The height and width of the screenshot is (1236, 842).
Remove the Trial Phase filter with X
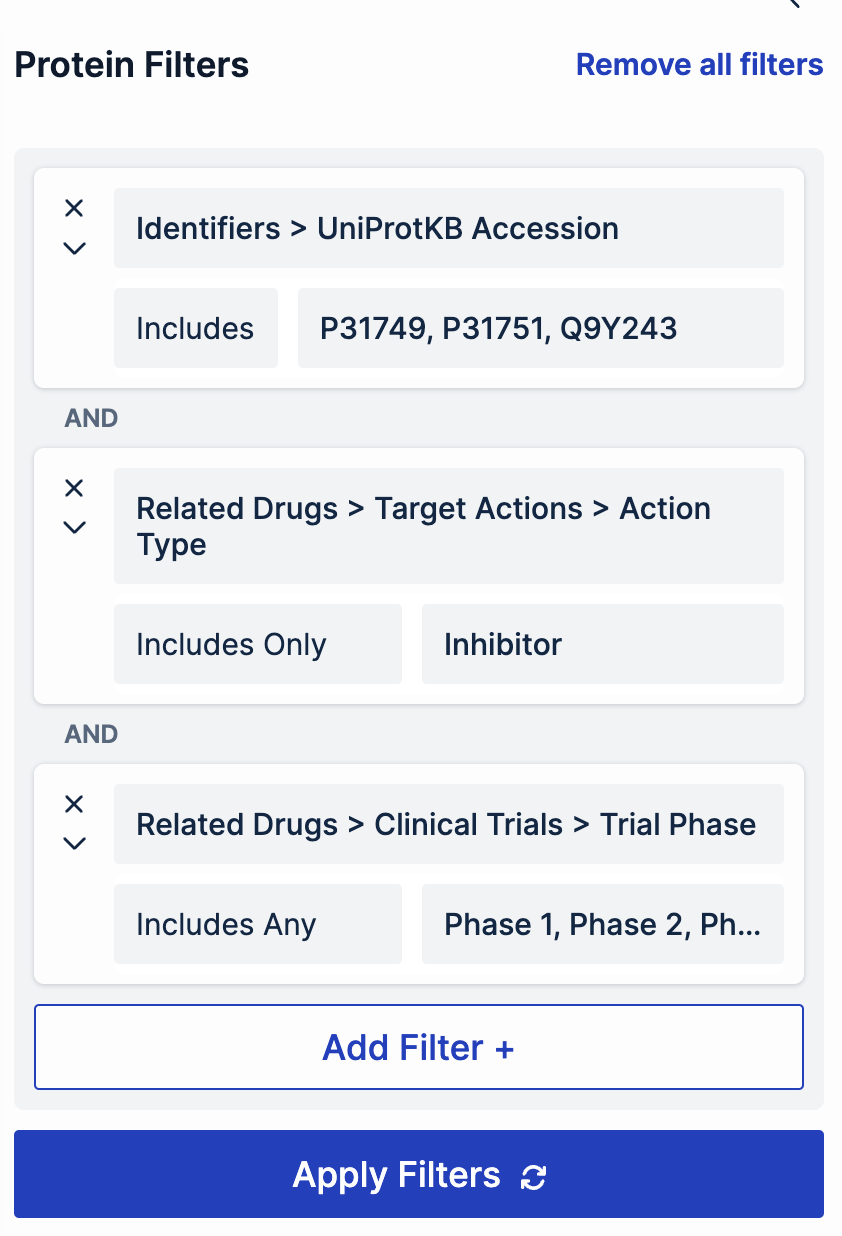point(74,804)
